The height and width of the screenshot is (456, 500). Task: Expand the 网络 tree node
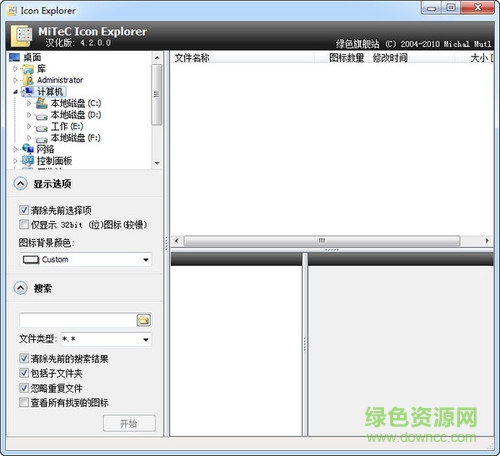click(x=15, y=149)
